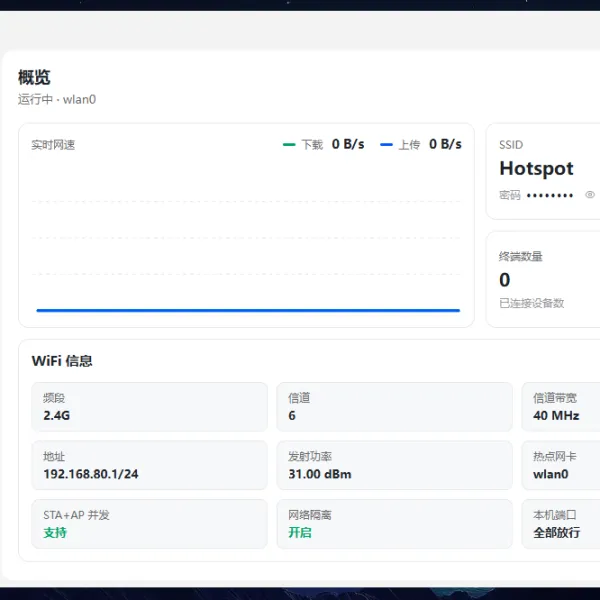Screen dimensions: 600x600
Task: Click the masked password dots
Action: point(549,196)
